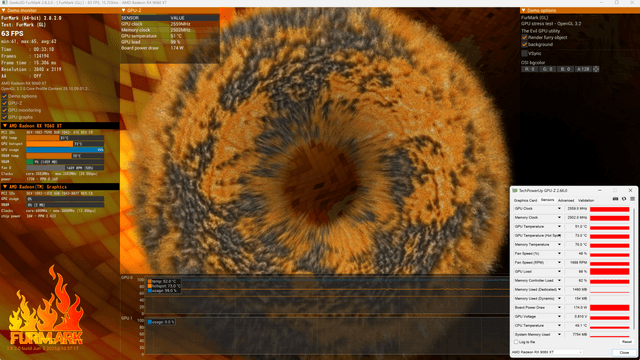Screen dimensions: 640x360
Task: Click the A:128 alpha value field
Action: (x=583, y=69)
